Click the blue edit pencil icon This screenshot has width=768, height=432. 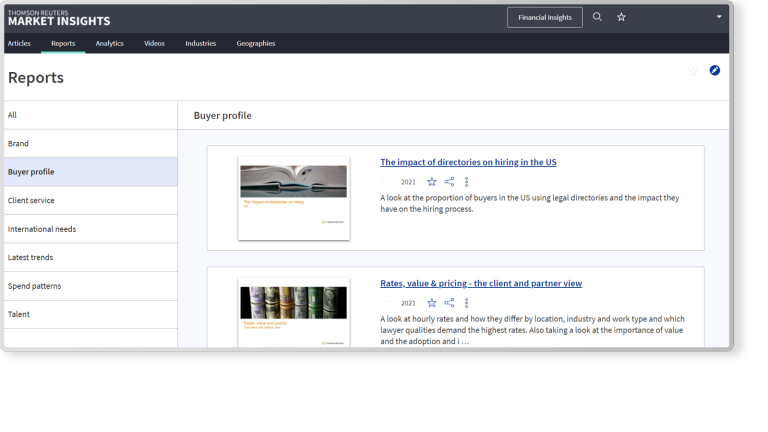pyautogui.click(x=715, y=71)
